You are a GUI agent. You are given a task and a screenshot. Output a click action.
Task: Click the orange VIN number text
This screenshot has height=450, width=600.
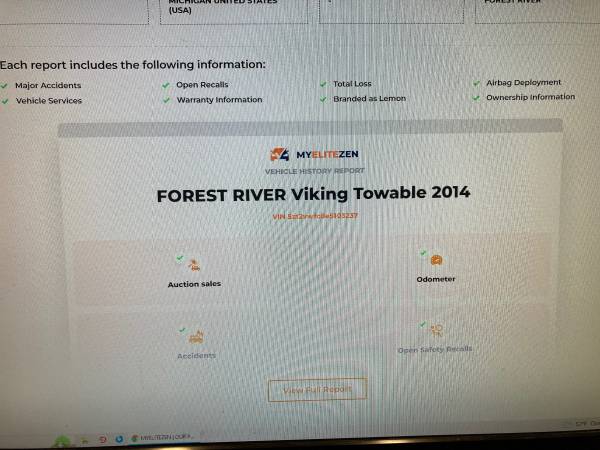pyautogui.click(x=315, y=216)
